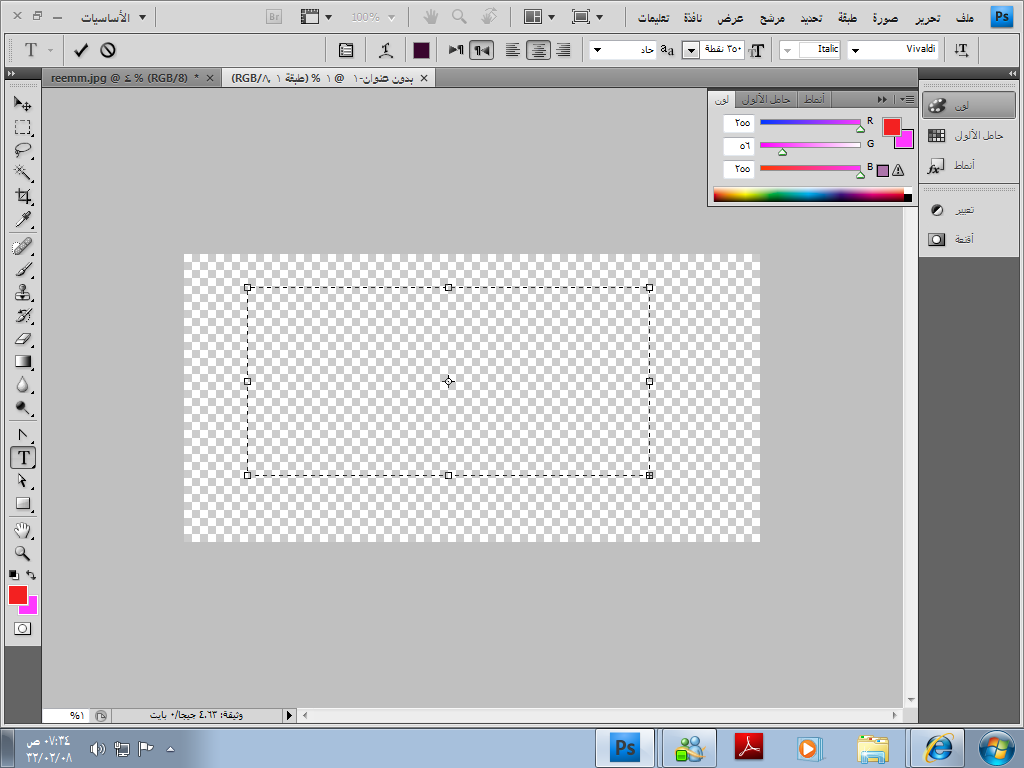Expand the font size dropdown
The image size is (1024, 768).
[x=690, y=50]
